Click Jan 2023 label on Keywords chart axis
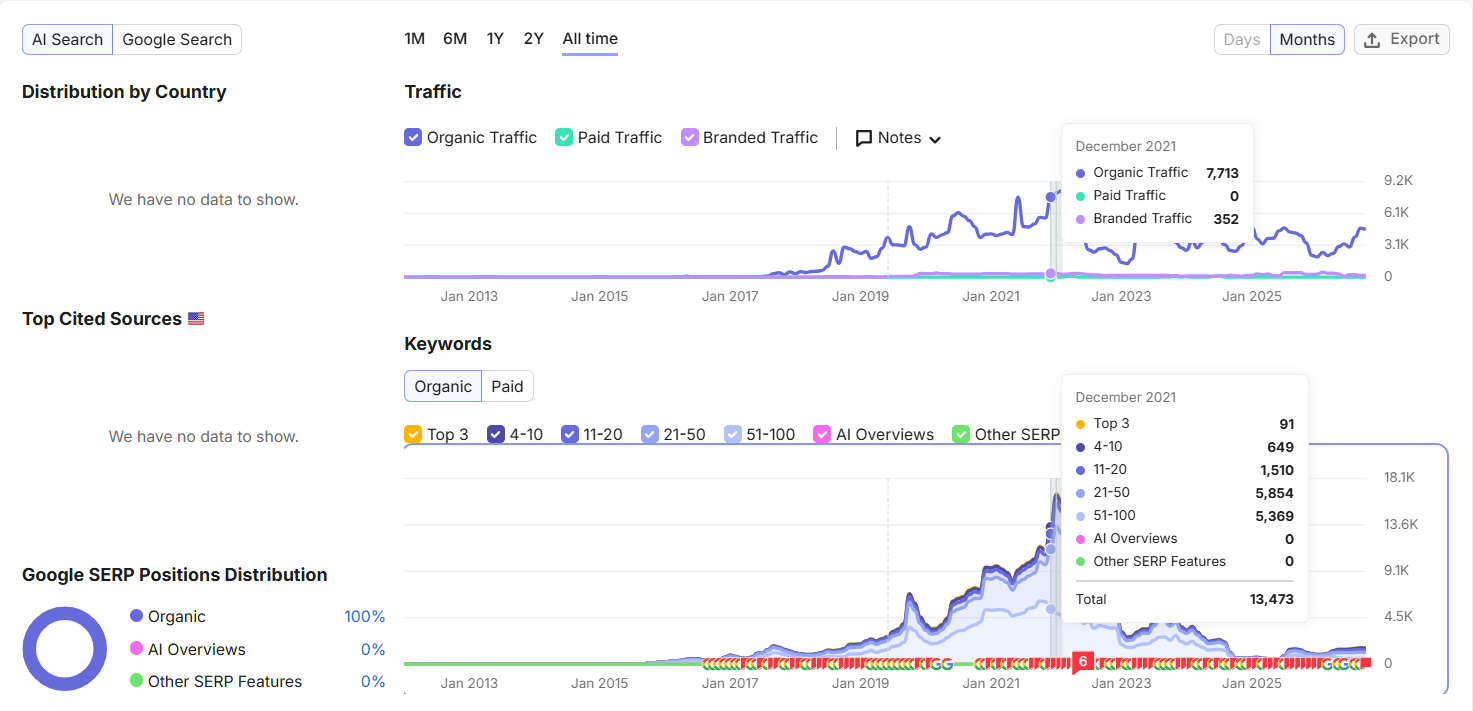 [1121, 683]
